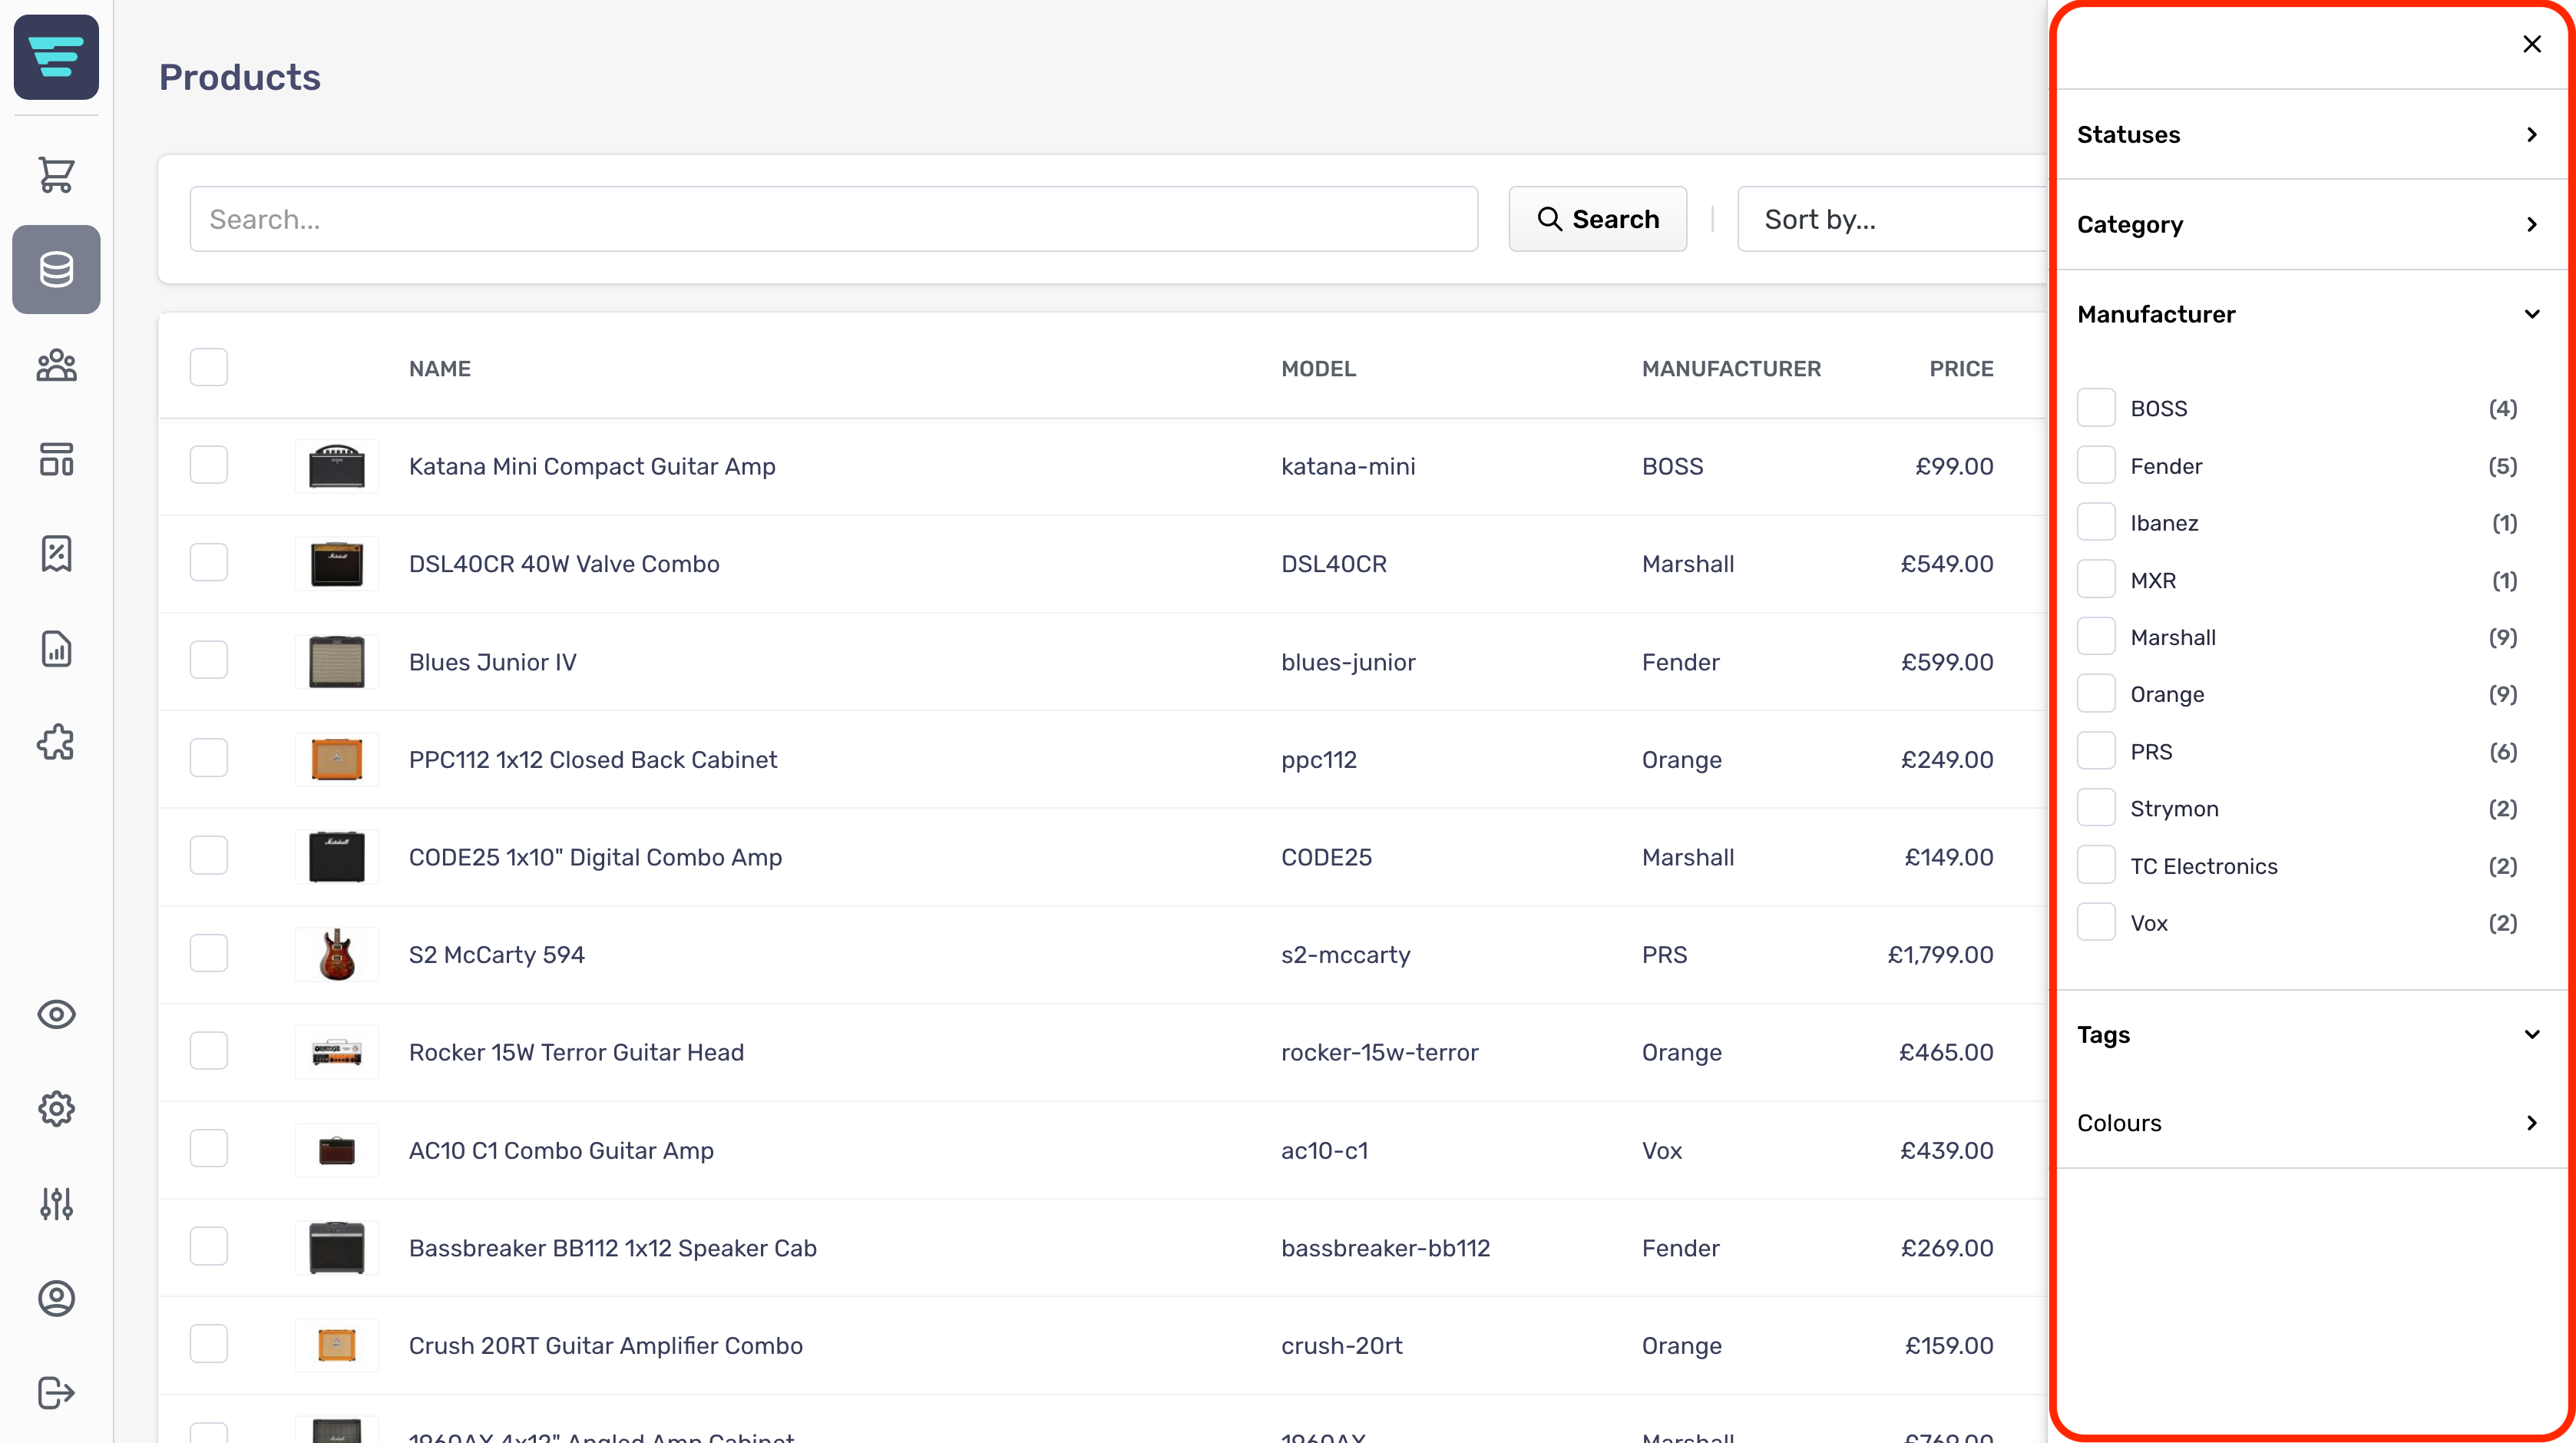This screenshot has height=1443, width=2576.
Task: Tick the Marshall manufacturer checkbox
Action: [2095, 637]
